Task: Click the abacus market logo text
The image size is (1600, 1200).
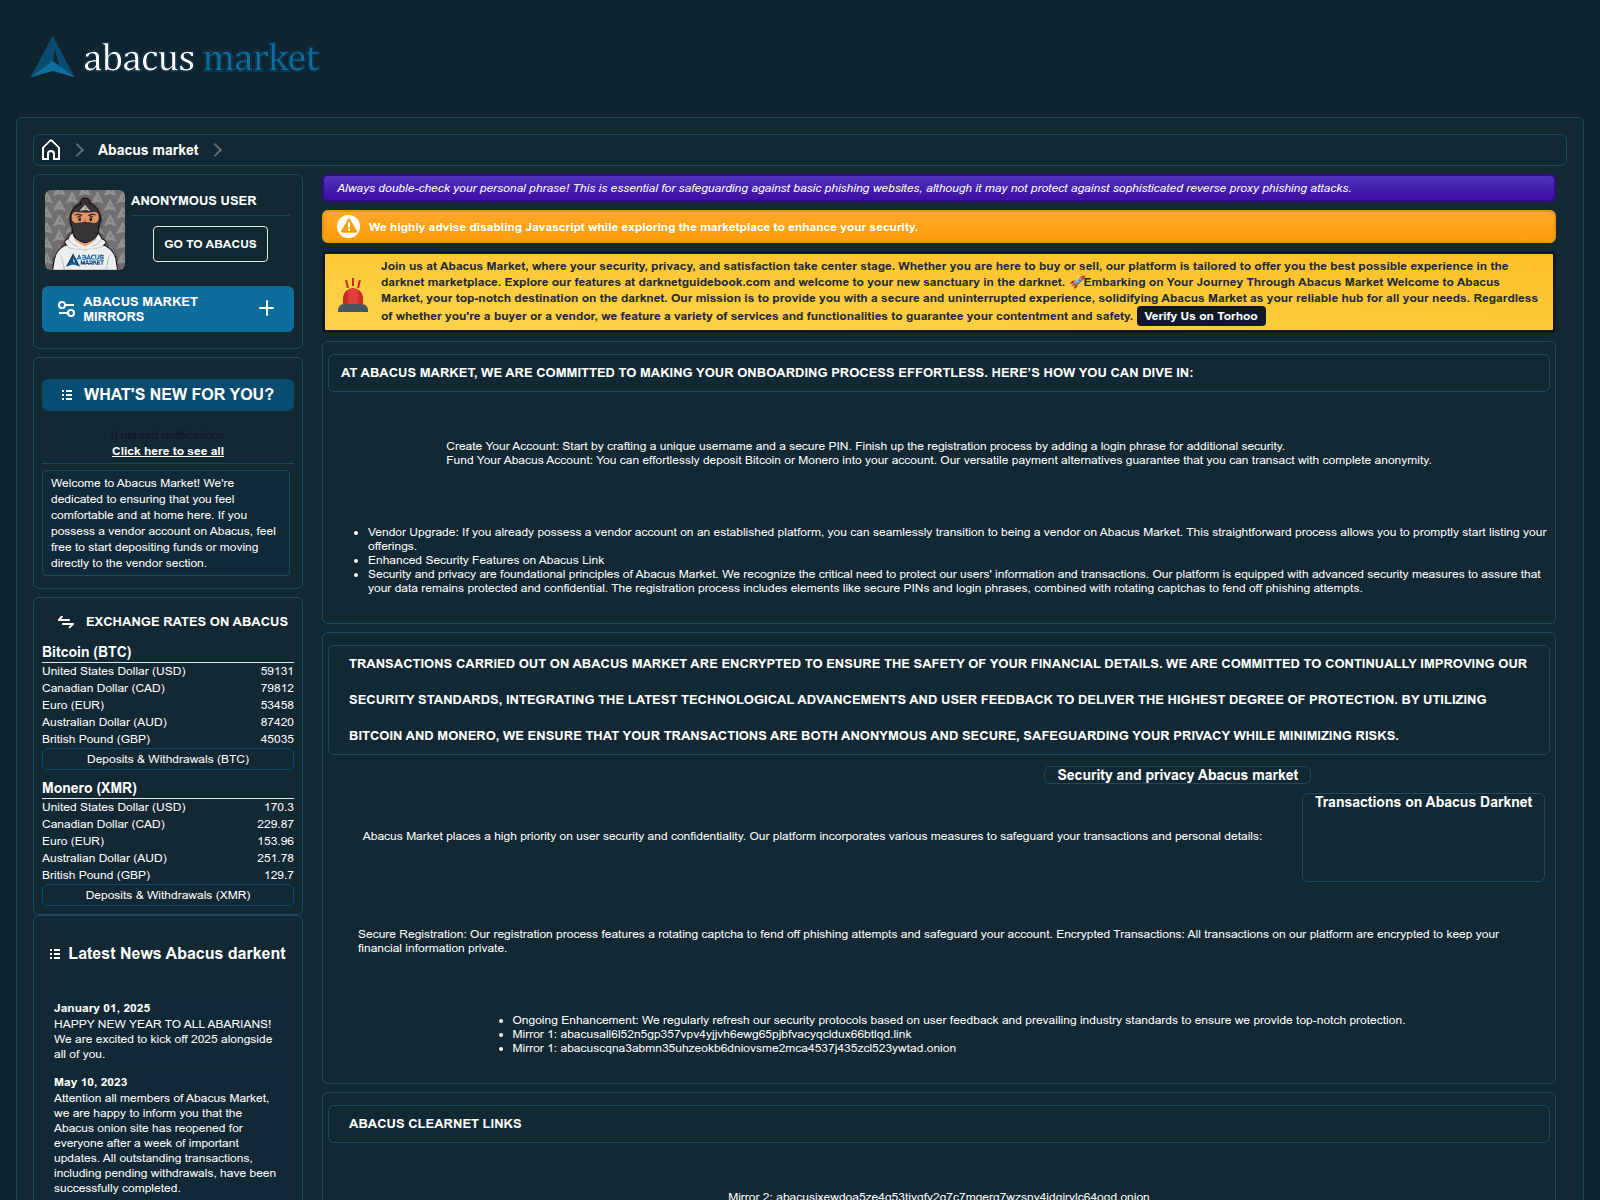Action: pos(201,58)
